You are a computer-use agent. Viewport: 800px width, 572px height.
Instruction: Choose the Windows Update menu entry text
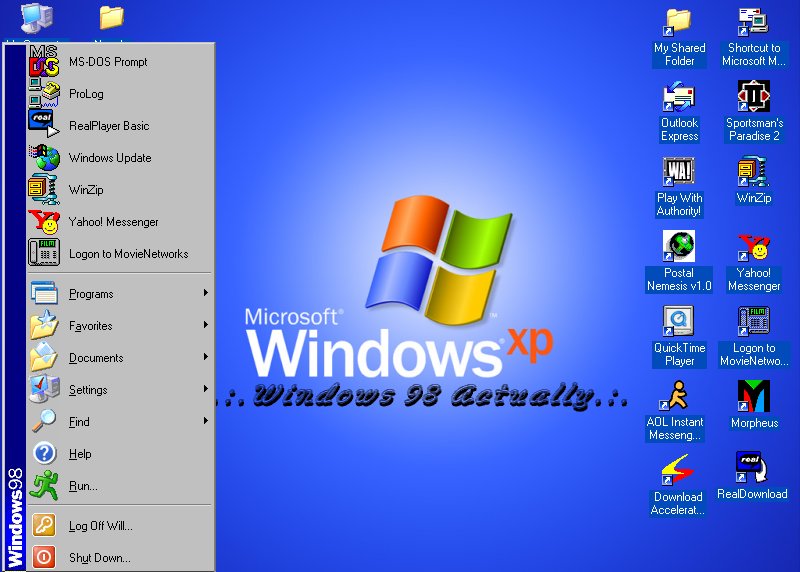110,158
